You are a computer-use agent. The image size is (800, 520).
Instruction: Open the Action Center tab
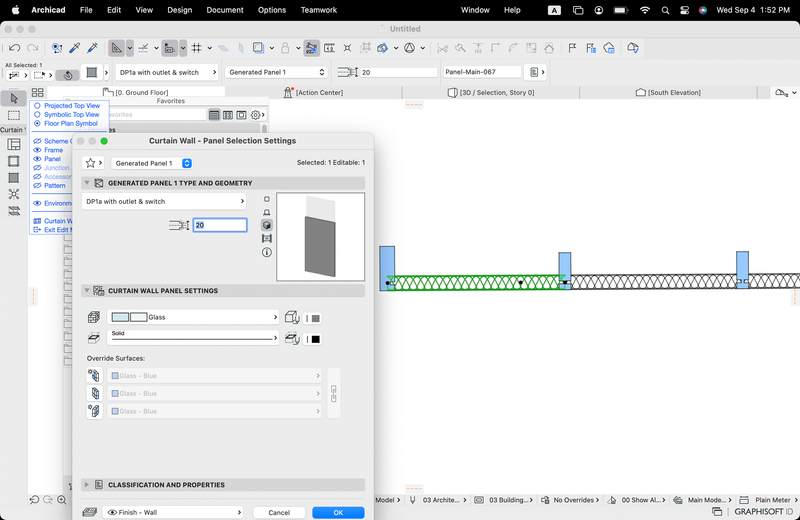tap(313, 92)
